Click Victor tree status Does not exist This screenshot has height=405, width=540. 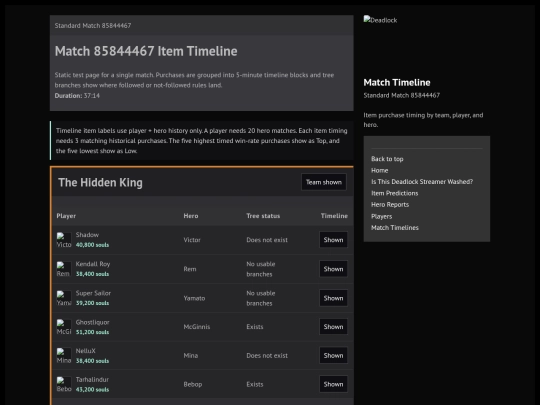pyautogui.click(x=267, y=240)
